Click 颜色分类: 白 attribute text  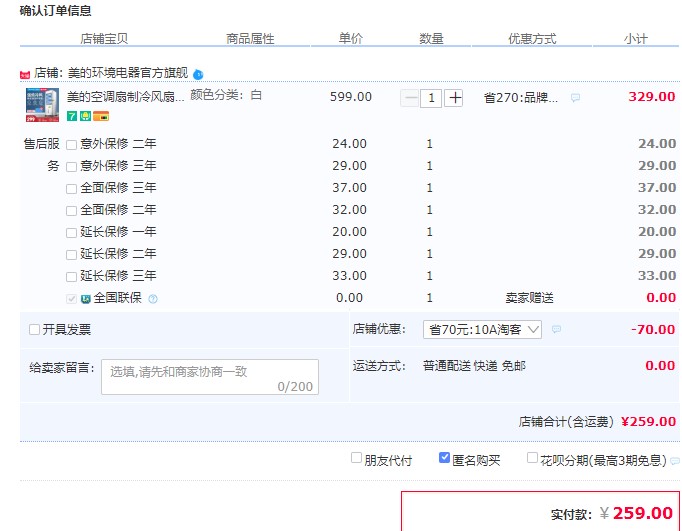pos(226,95)
